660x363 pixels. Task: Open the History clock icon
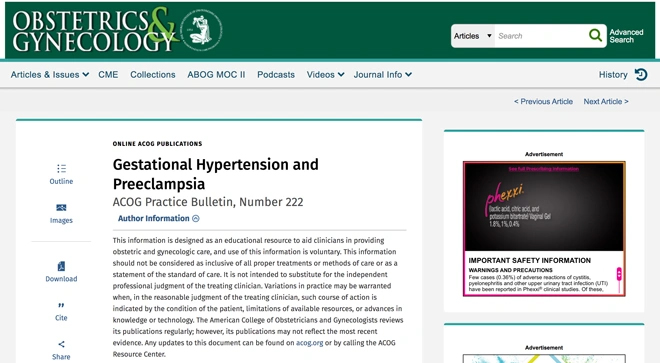641,75
